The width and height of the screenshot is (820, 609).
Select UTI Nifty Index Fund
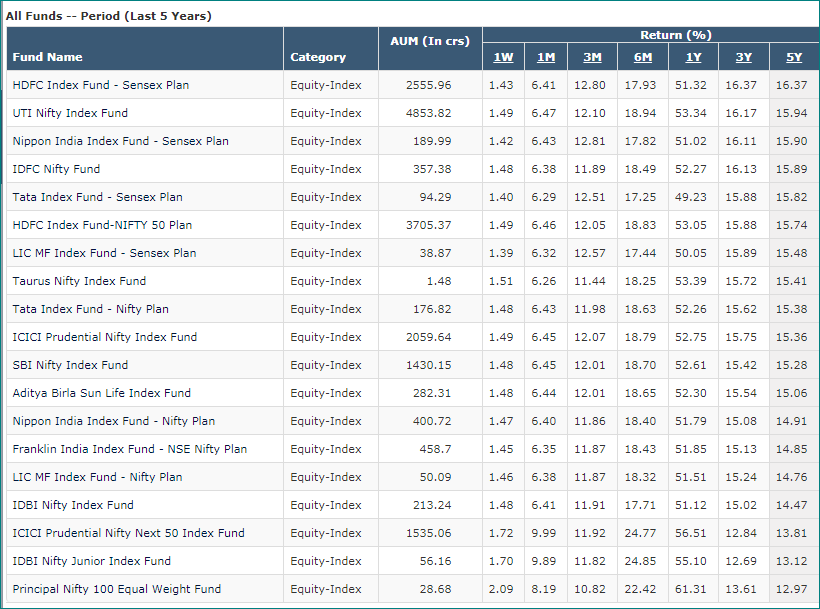70,113
